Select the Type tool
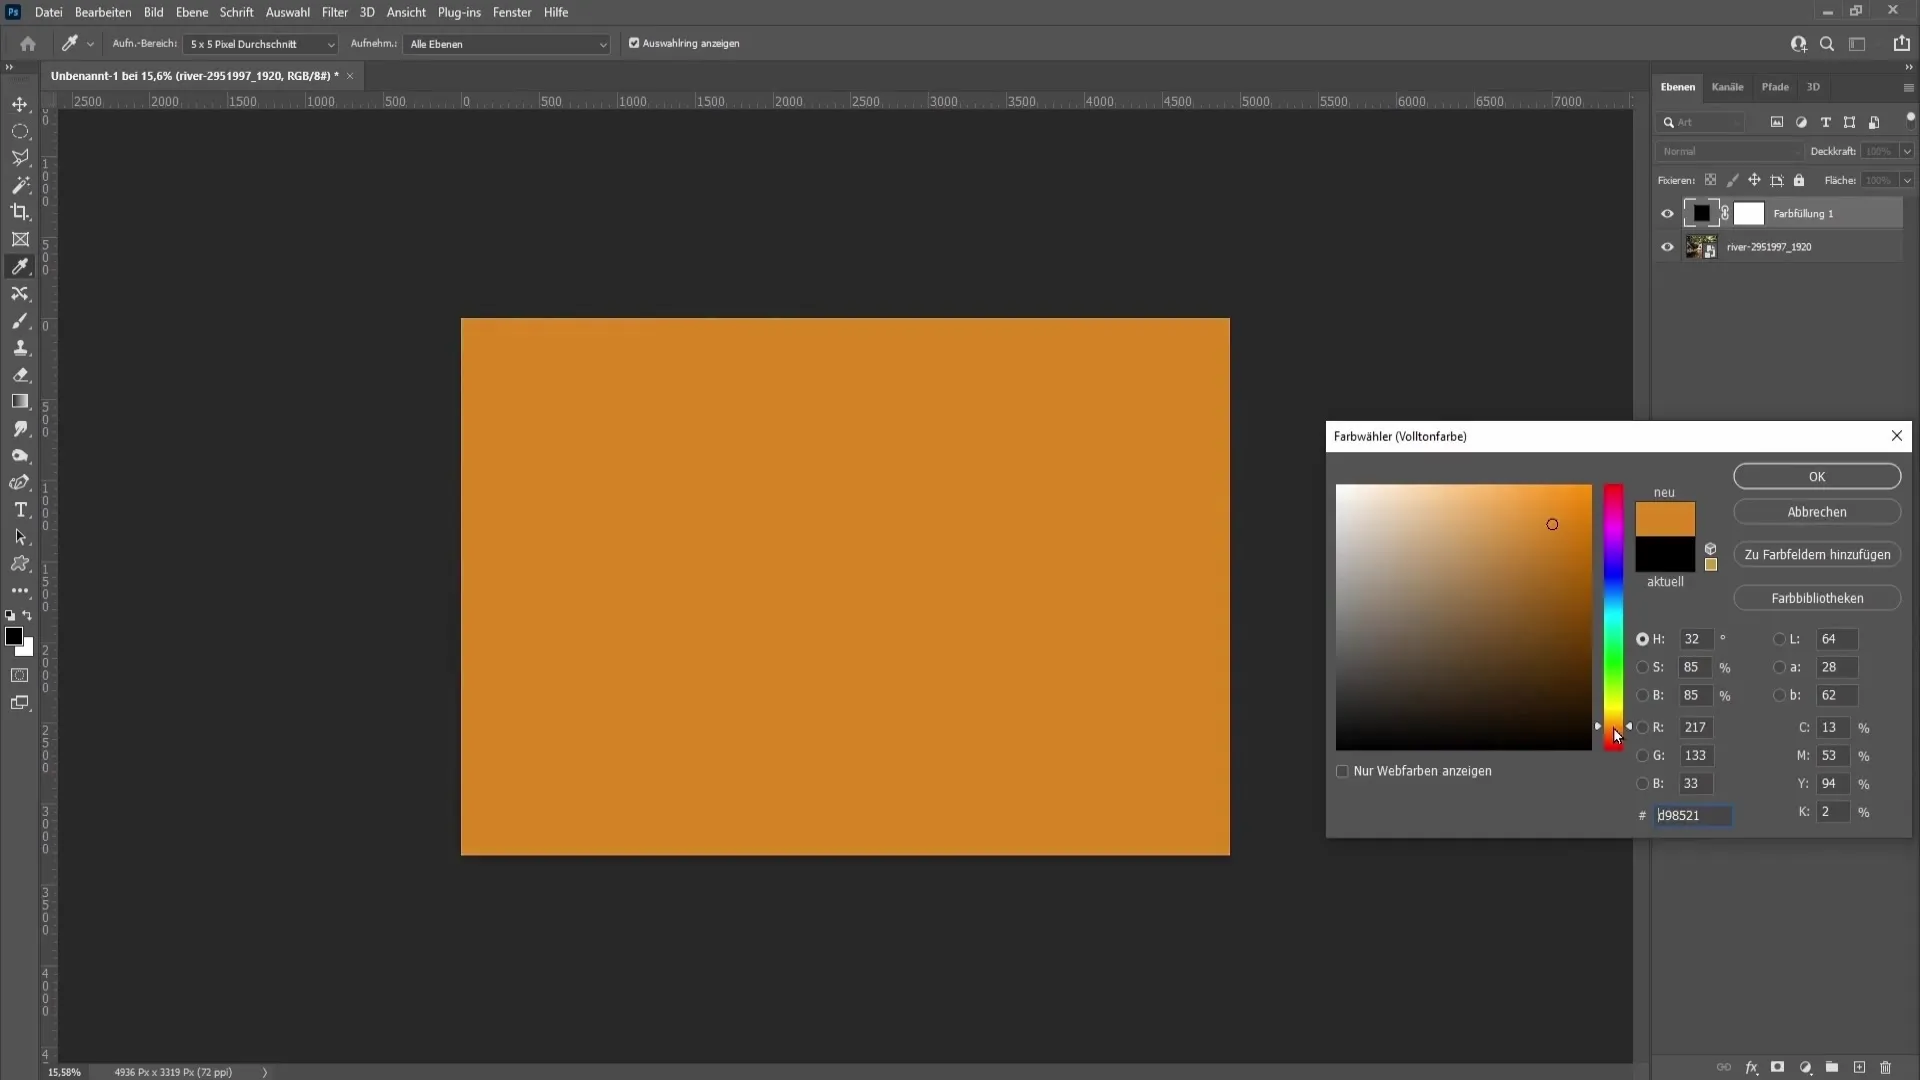 point(20,510)
